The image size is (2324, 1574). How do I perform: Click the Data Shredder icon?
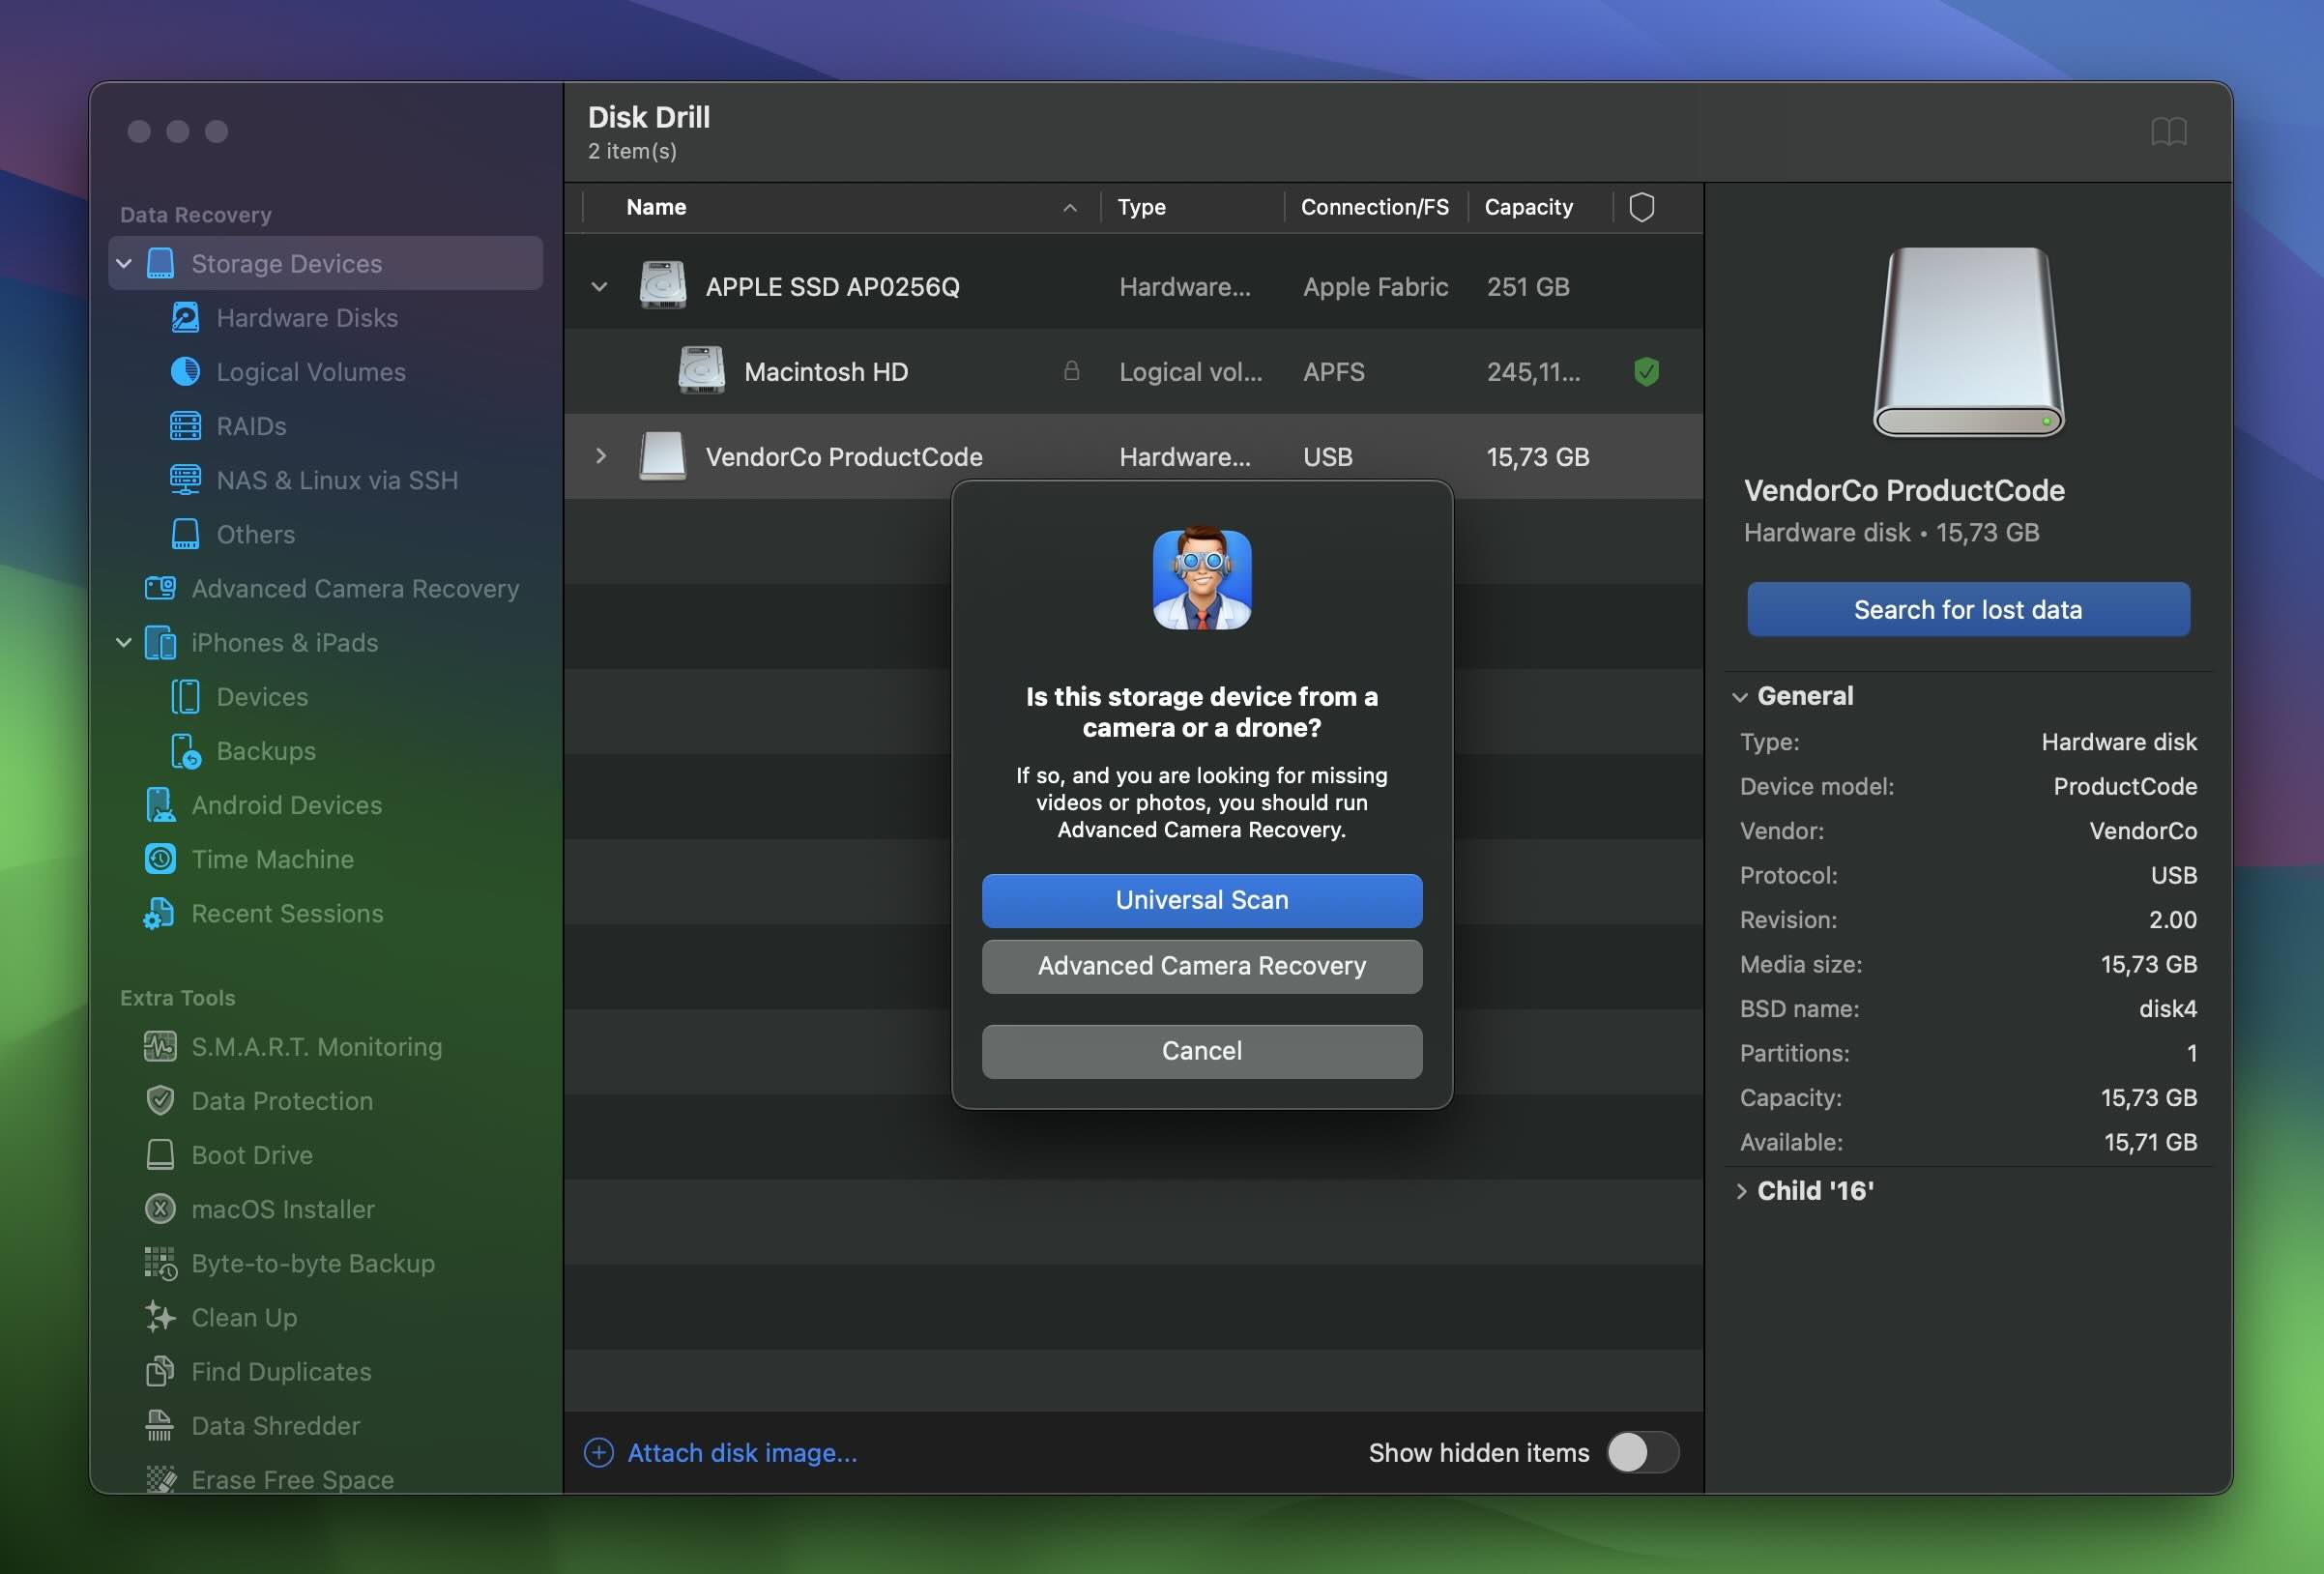point(160,1425)
